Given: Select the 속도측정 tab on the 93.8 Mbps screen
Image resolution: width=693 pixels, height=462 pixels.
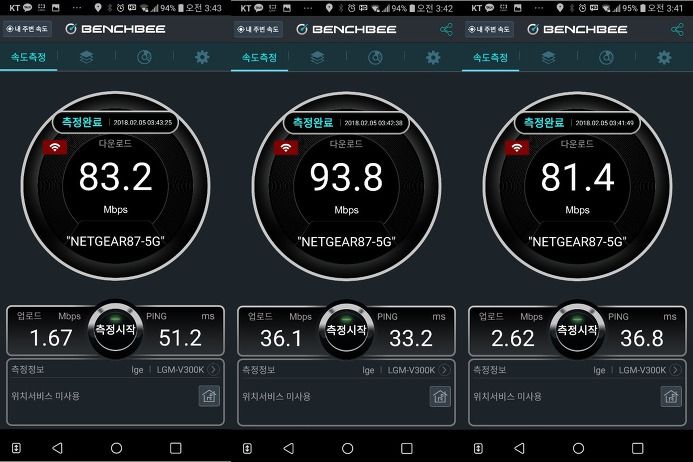Looking at the screenshot, I should coord(259,57).
